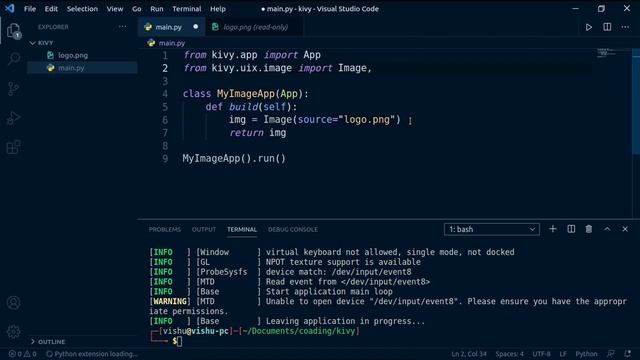
Task: Click "Leaving application in progress..." terminal line
Action: (x=345, y=321)
